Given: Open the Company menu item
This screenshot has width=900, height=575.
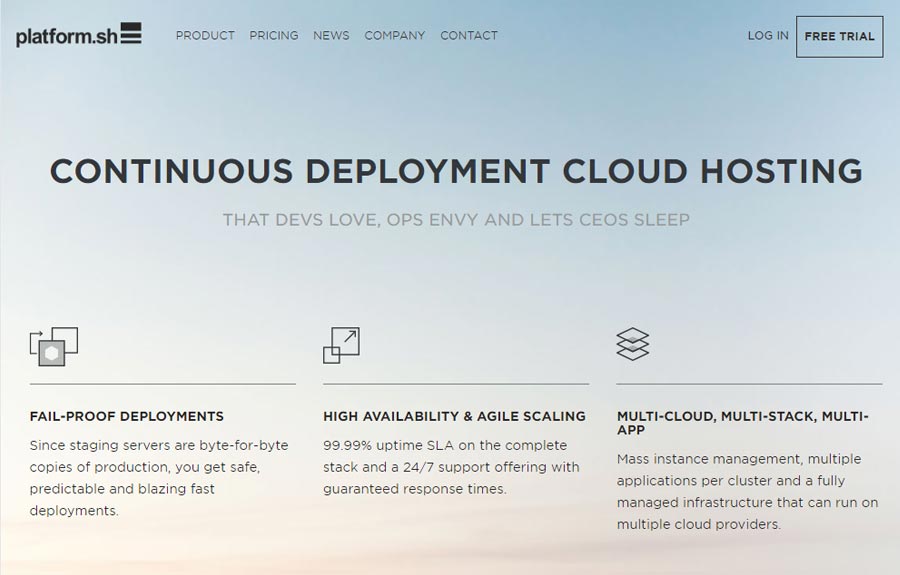Looking at the screenshot, I should coord(394,36).
